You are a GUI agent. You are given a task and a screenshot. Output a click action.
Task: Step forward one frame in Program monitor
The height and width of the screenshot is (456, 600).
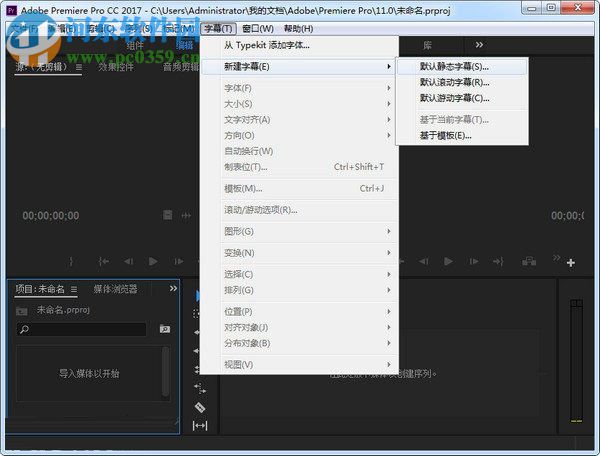[x=474, y=261]
